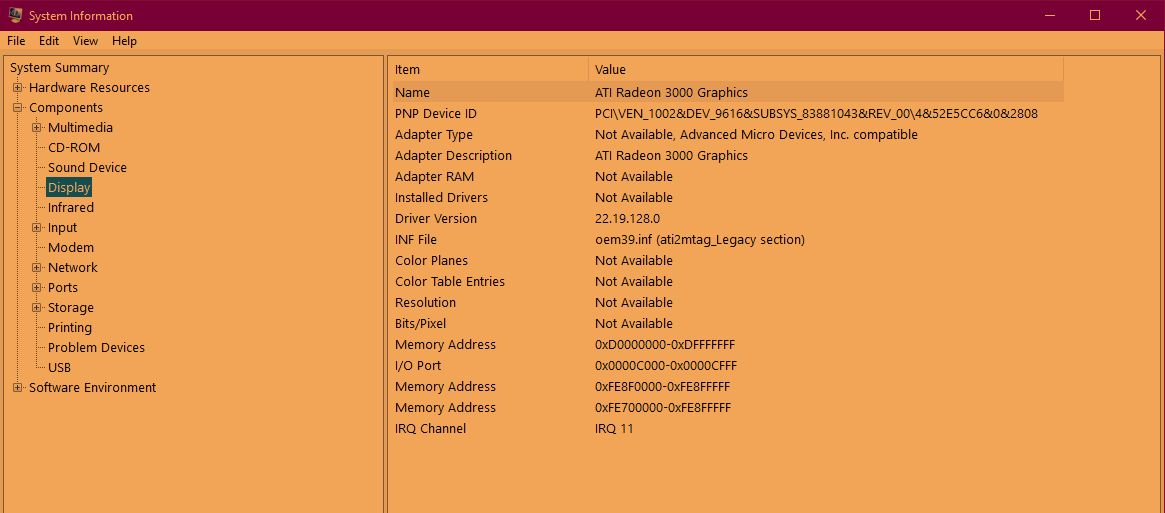This screenshot has height=513, width=1165.
Task: Select the IRQ Channel row
Action: coord(727,428)
